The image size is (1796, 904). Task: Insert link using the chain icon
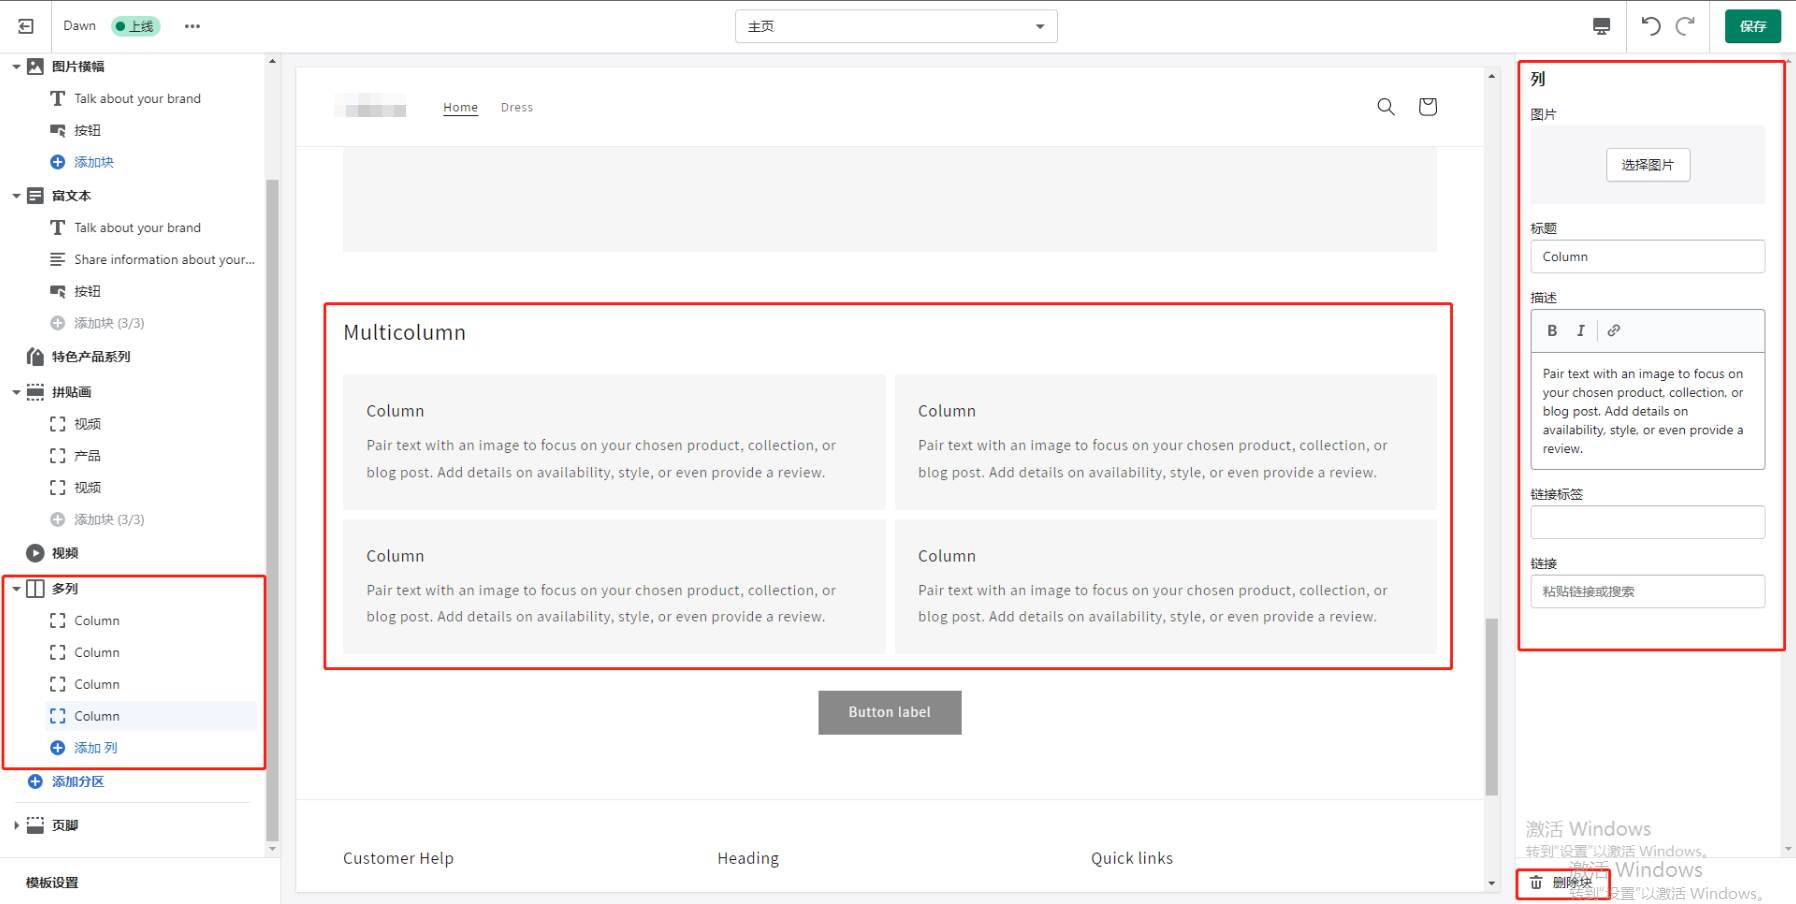[1614, 330]
